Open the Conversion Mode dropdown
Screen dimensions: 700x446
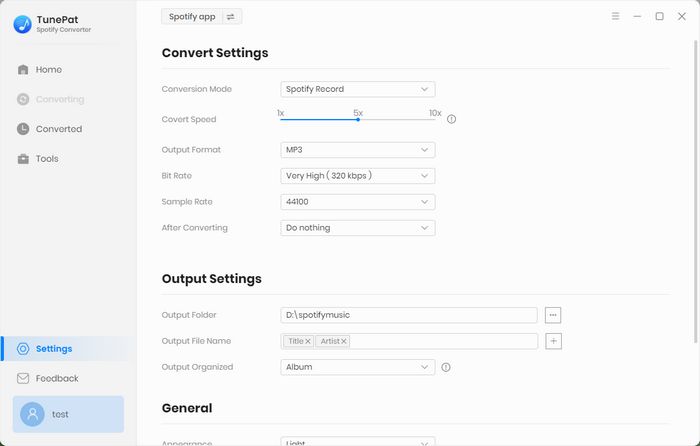pyautogui.click(x=358, y=89)
